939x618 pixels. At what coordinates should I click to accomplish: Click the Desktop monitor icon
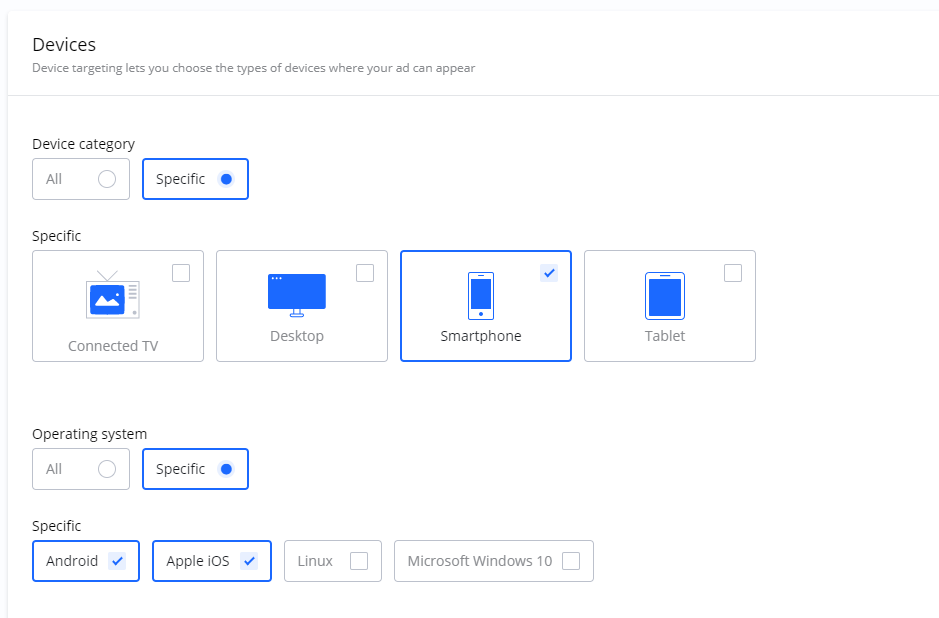296,294
